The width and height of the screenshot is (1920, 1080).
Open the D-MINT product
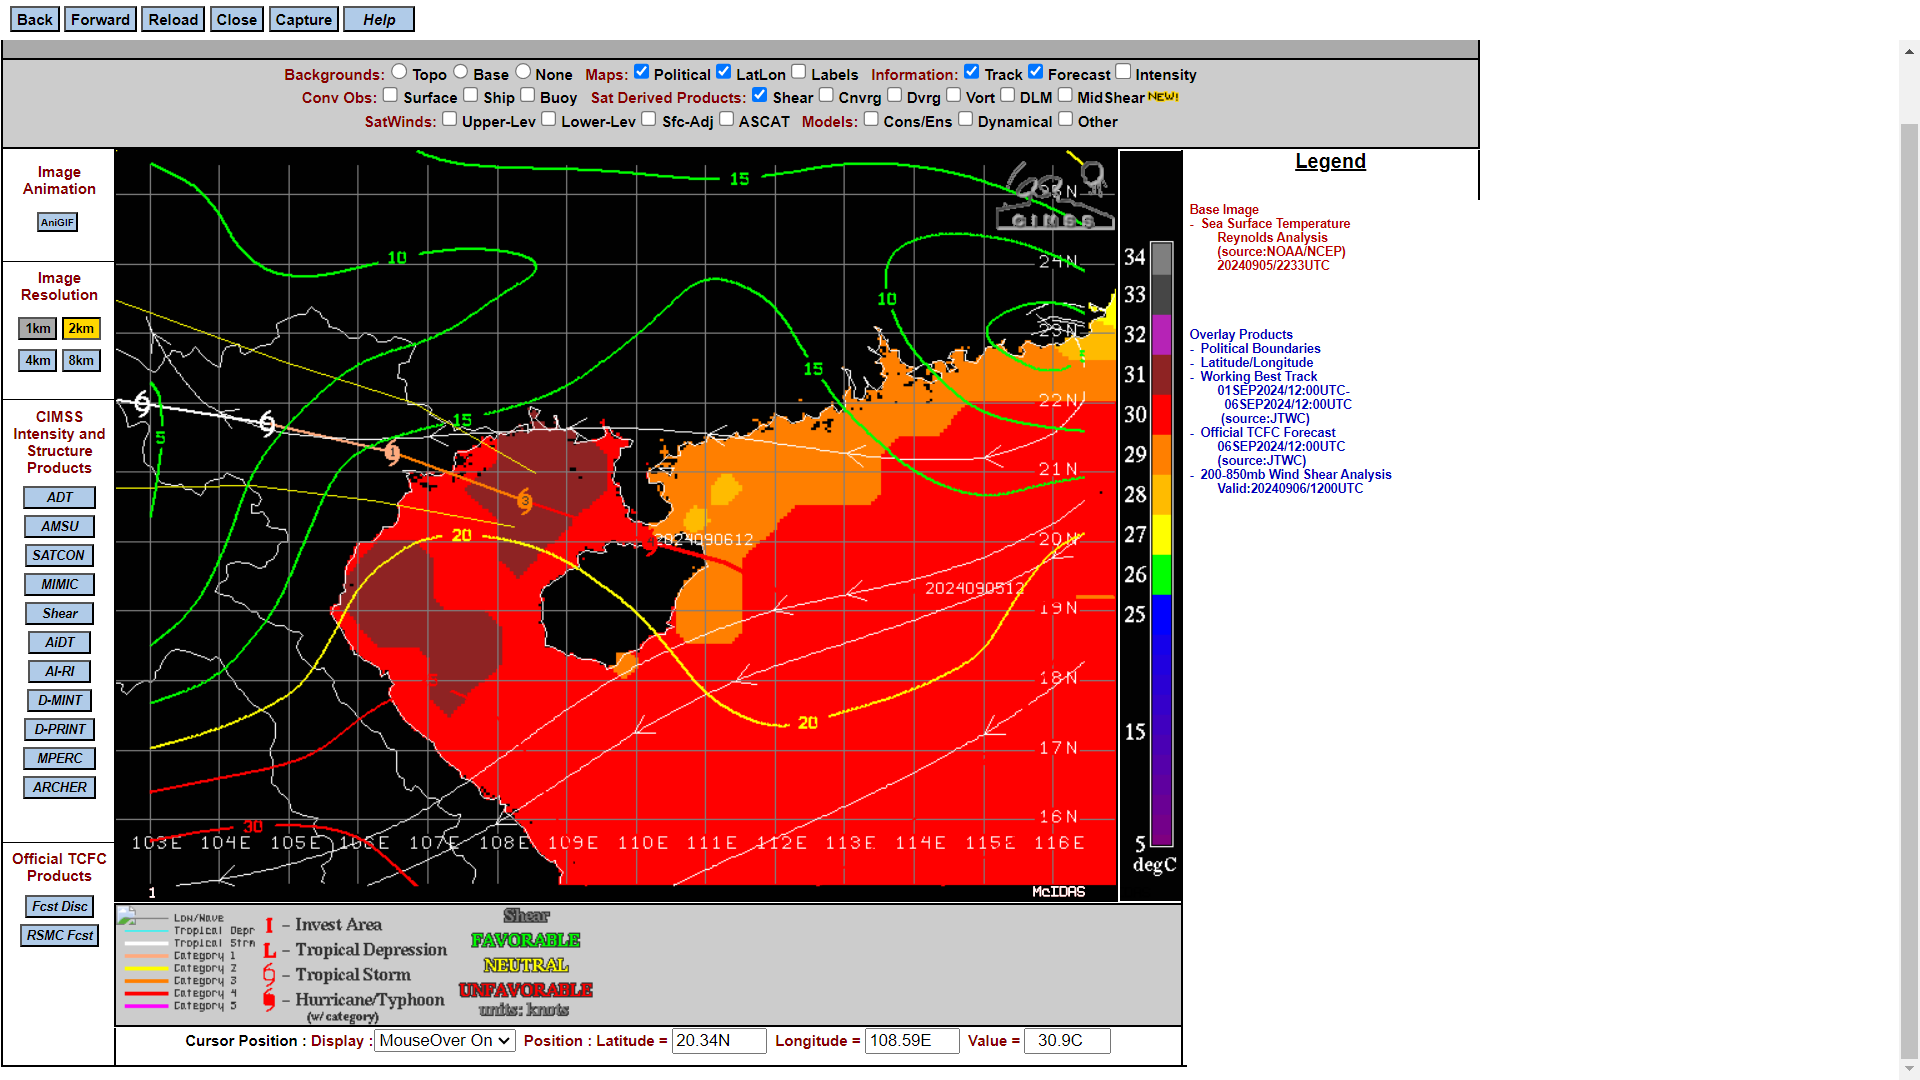point(59,700)
